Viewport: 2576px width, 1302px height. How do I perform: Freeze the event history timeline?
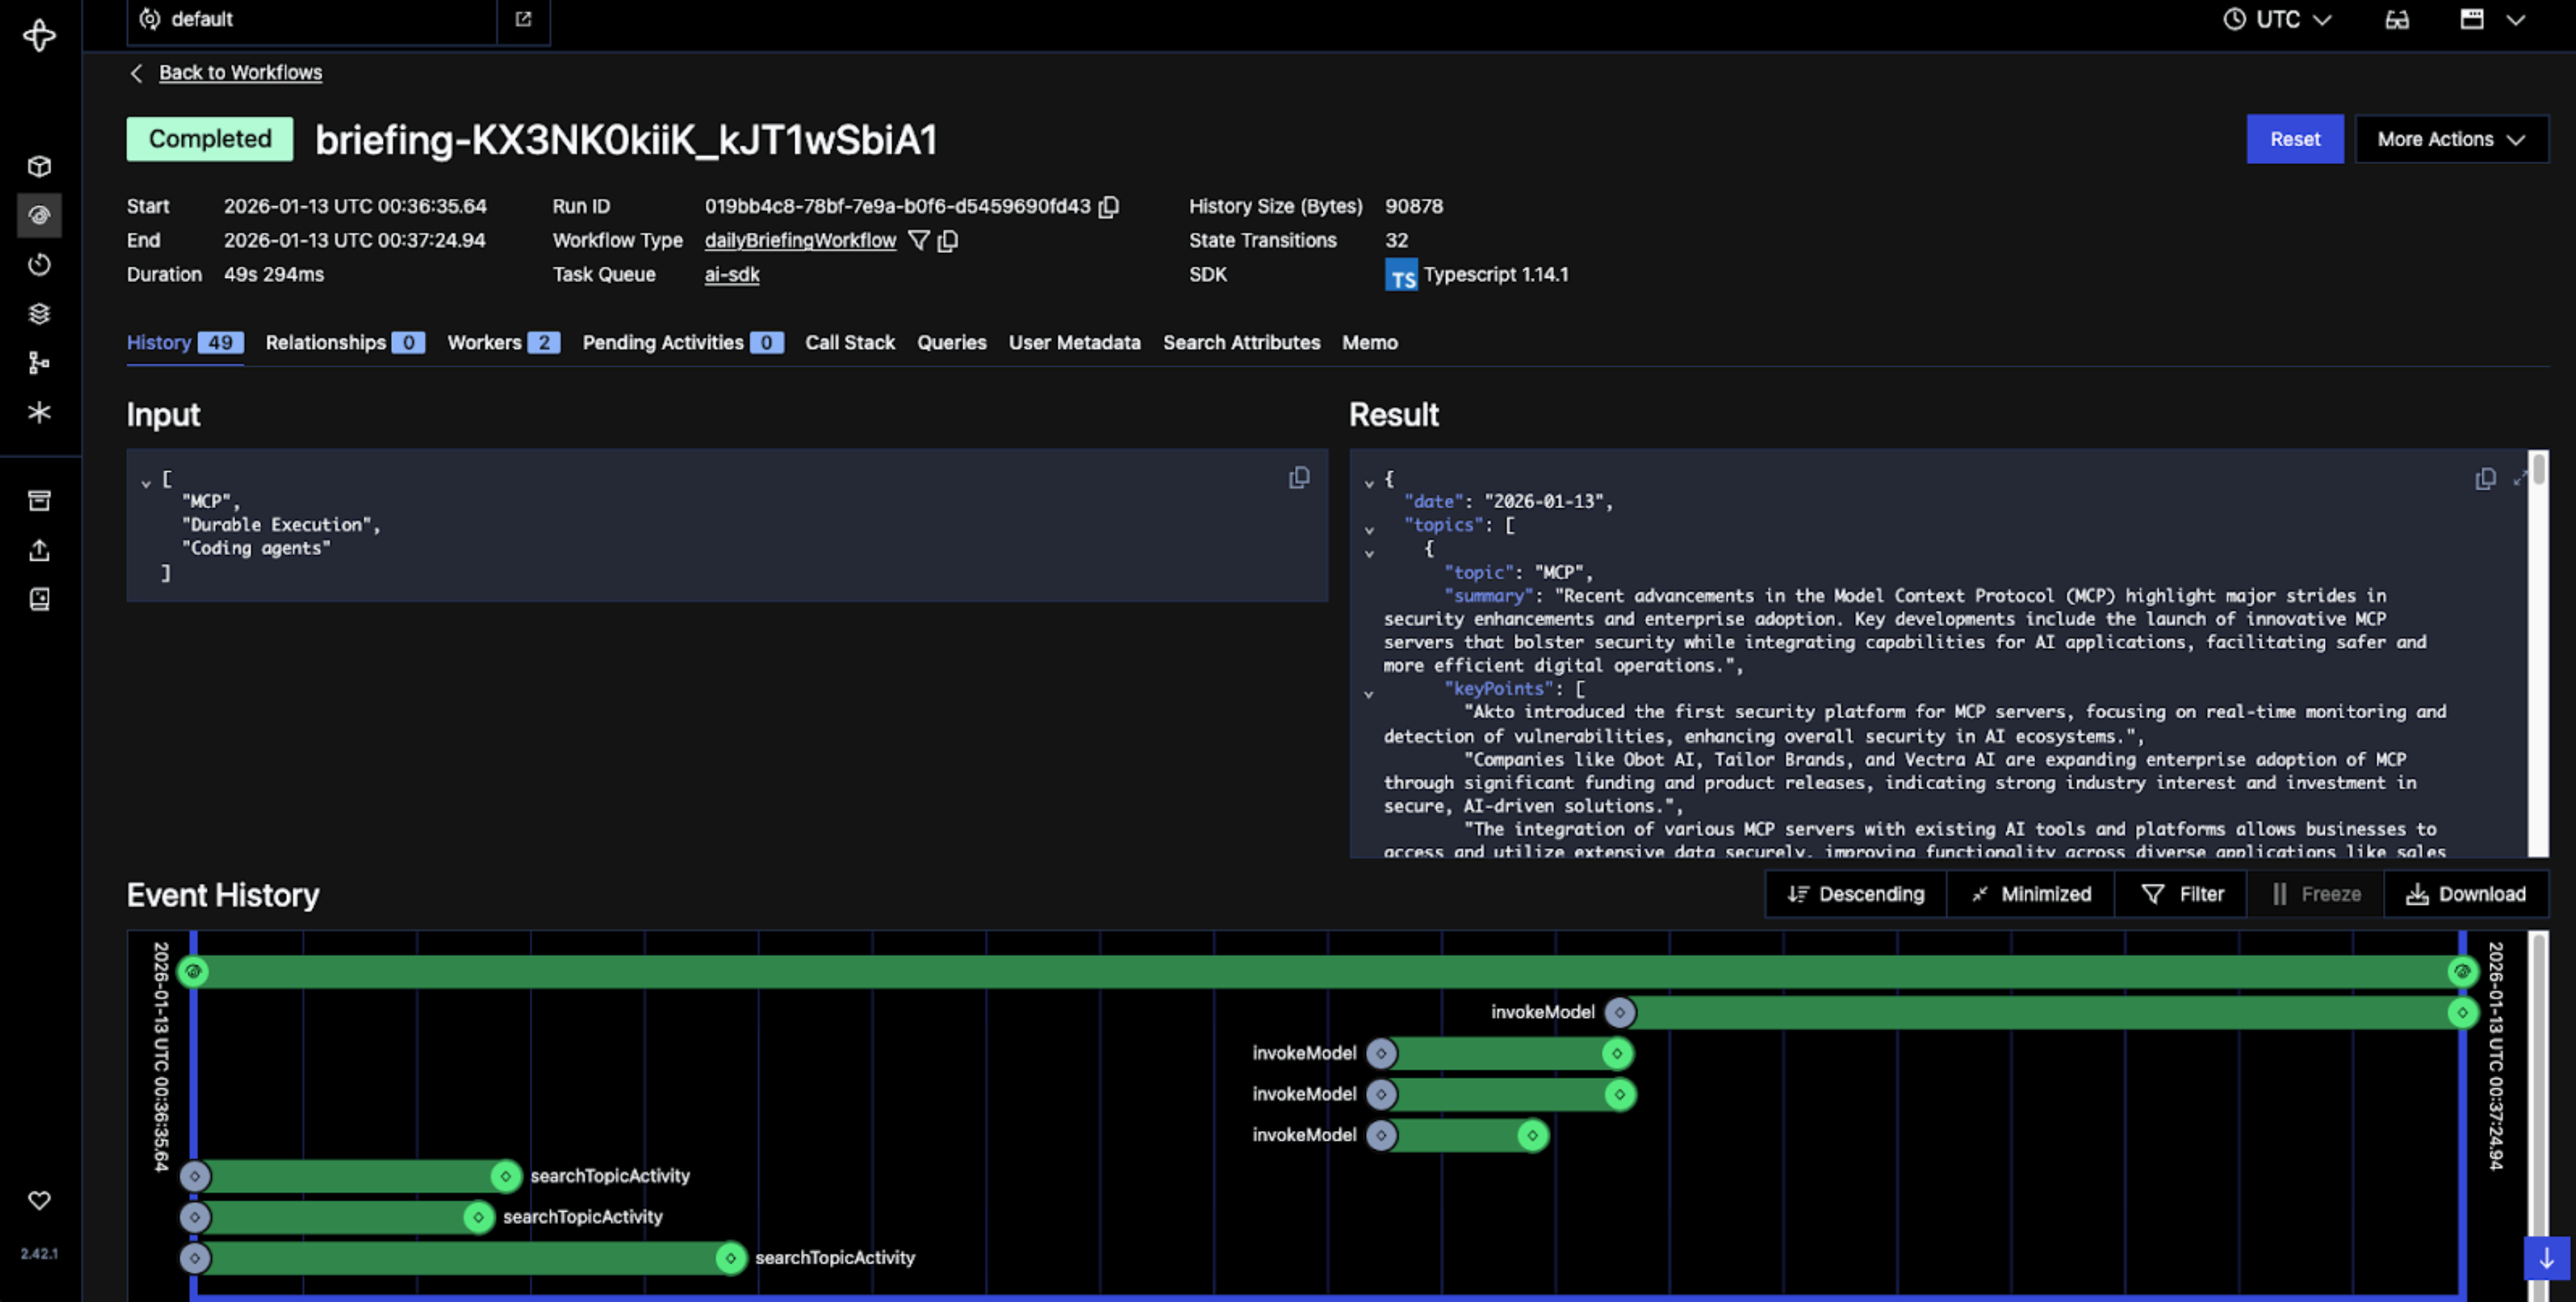[x=2317, y=893]
